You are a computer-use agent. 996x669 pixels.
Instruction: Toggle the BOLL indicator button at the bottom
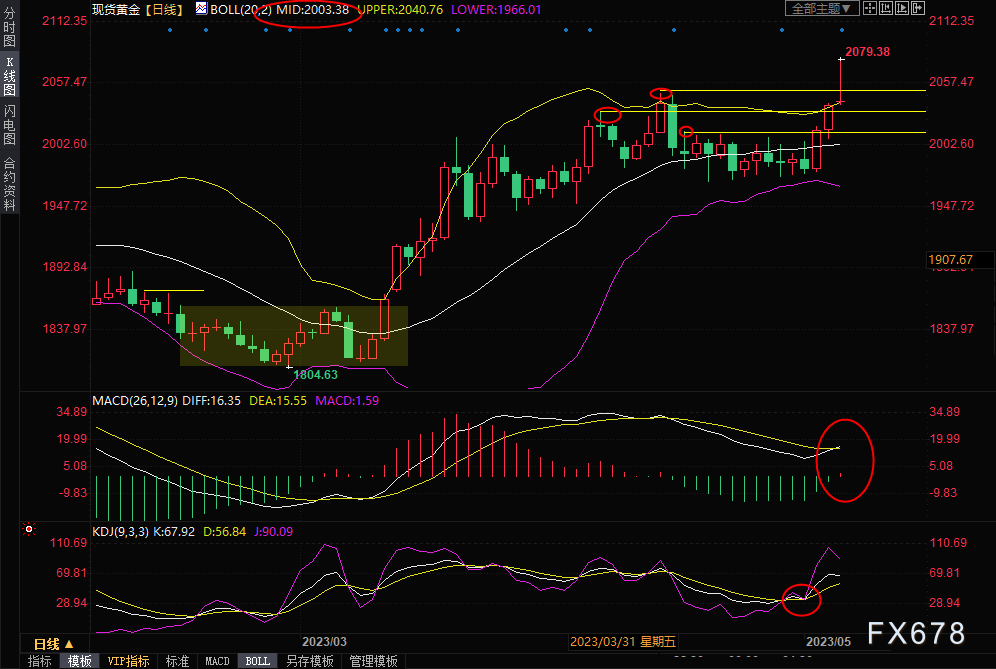click(x=257, y=661)
